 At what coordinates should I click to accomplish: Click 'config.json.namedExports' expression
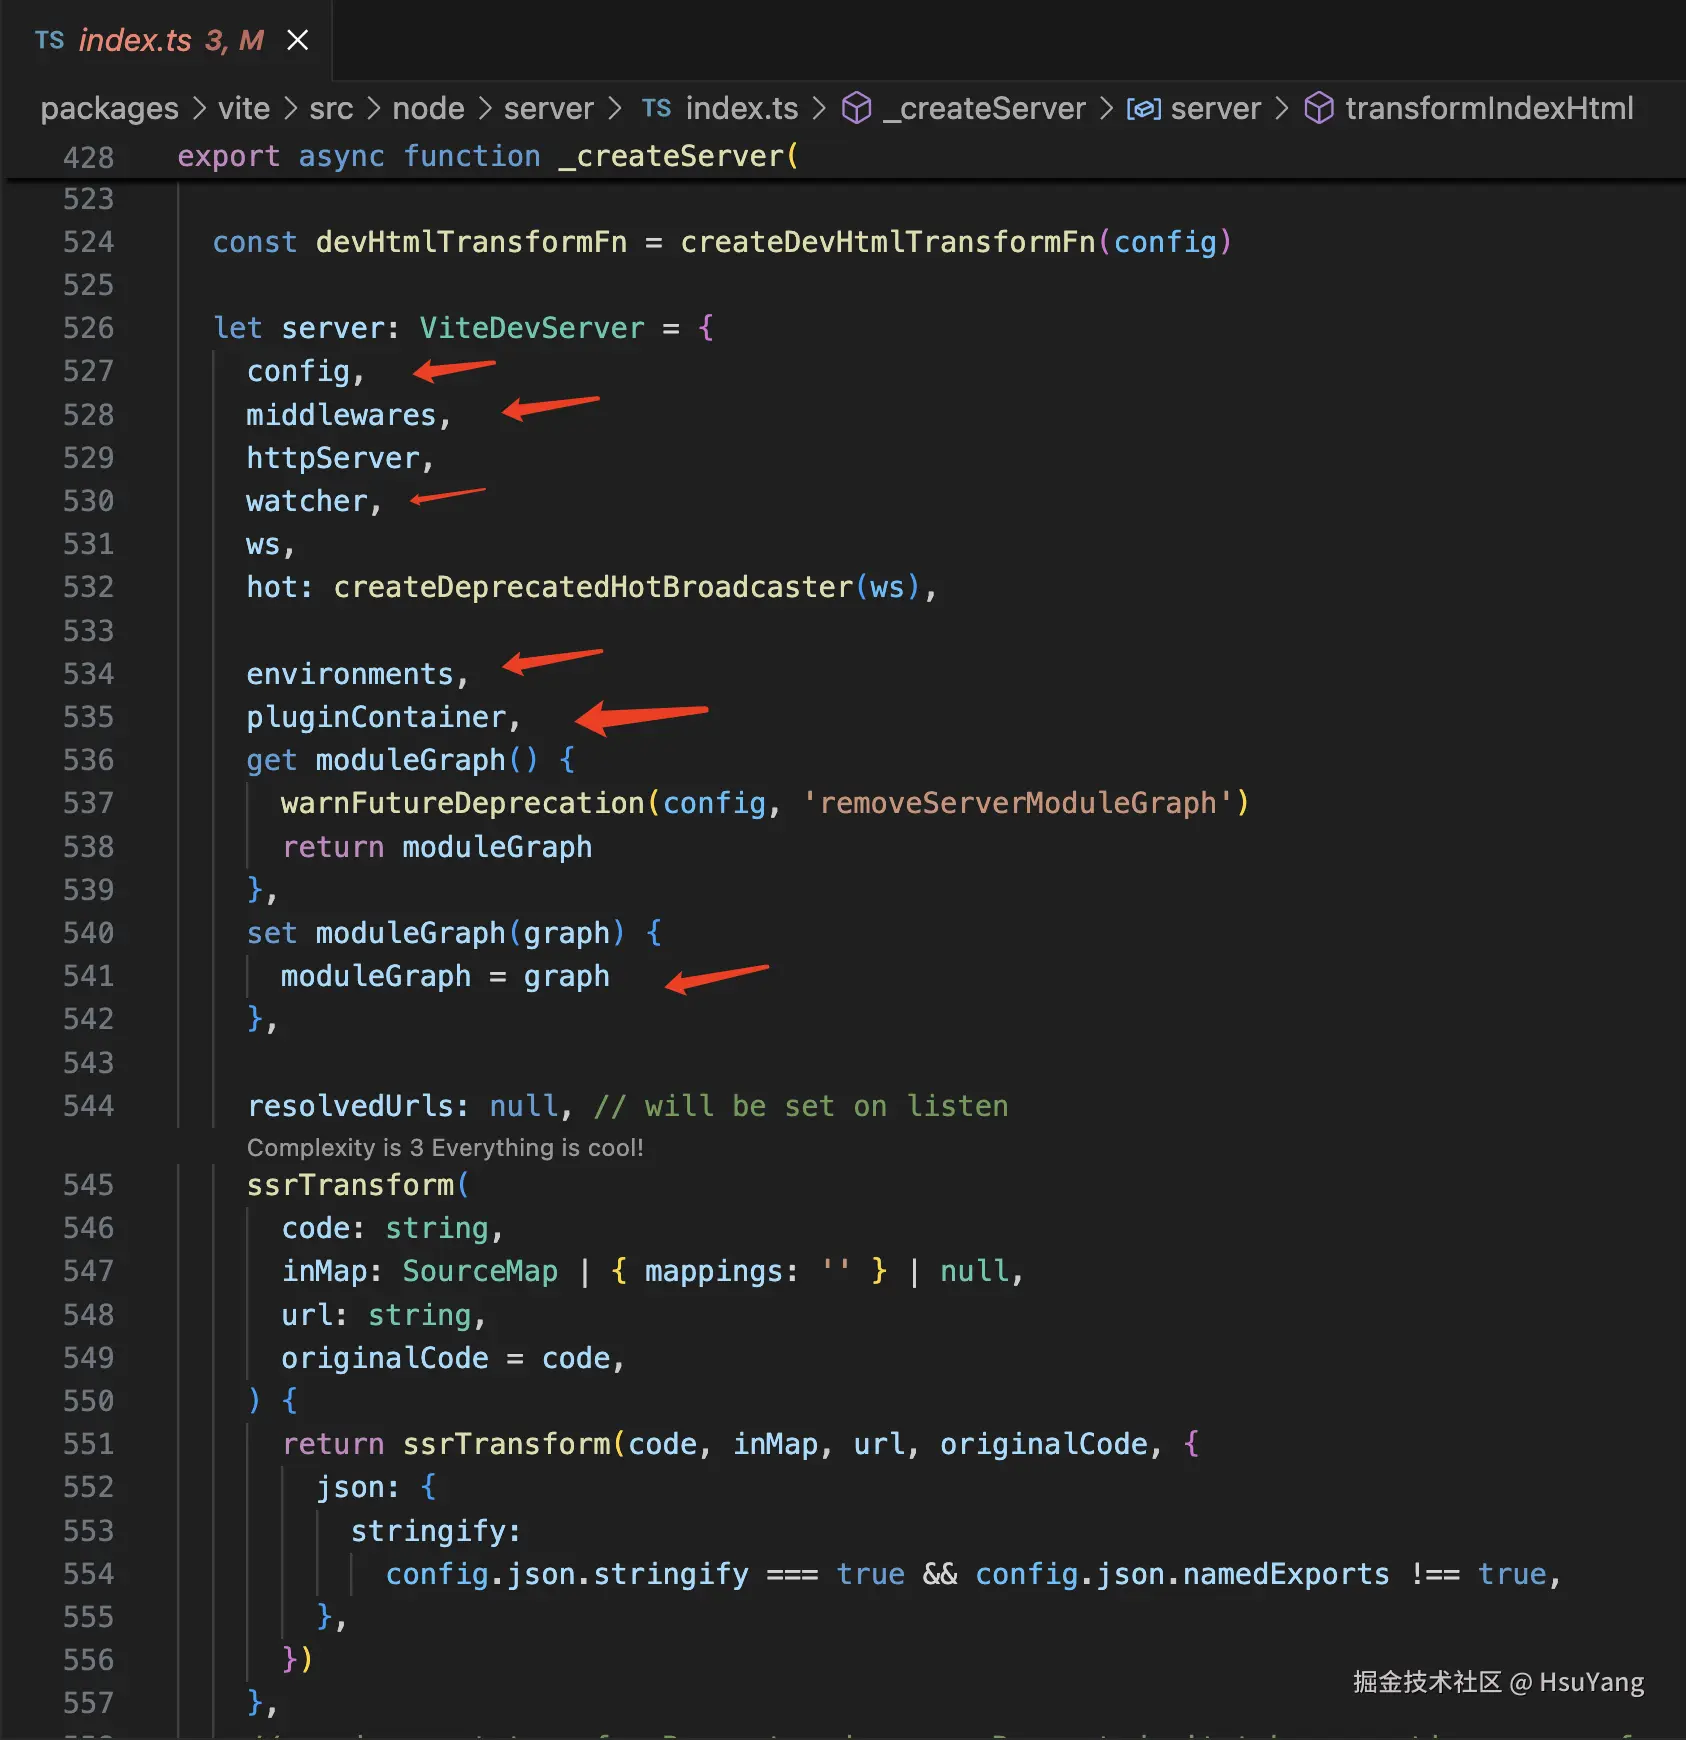pos(1182,1574)
